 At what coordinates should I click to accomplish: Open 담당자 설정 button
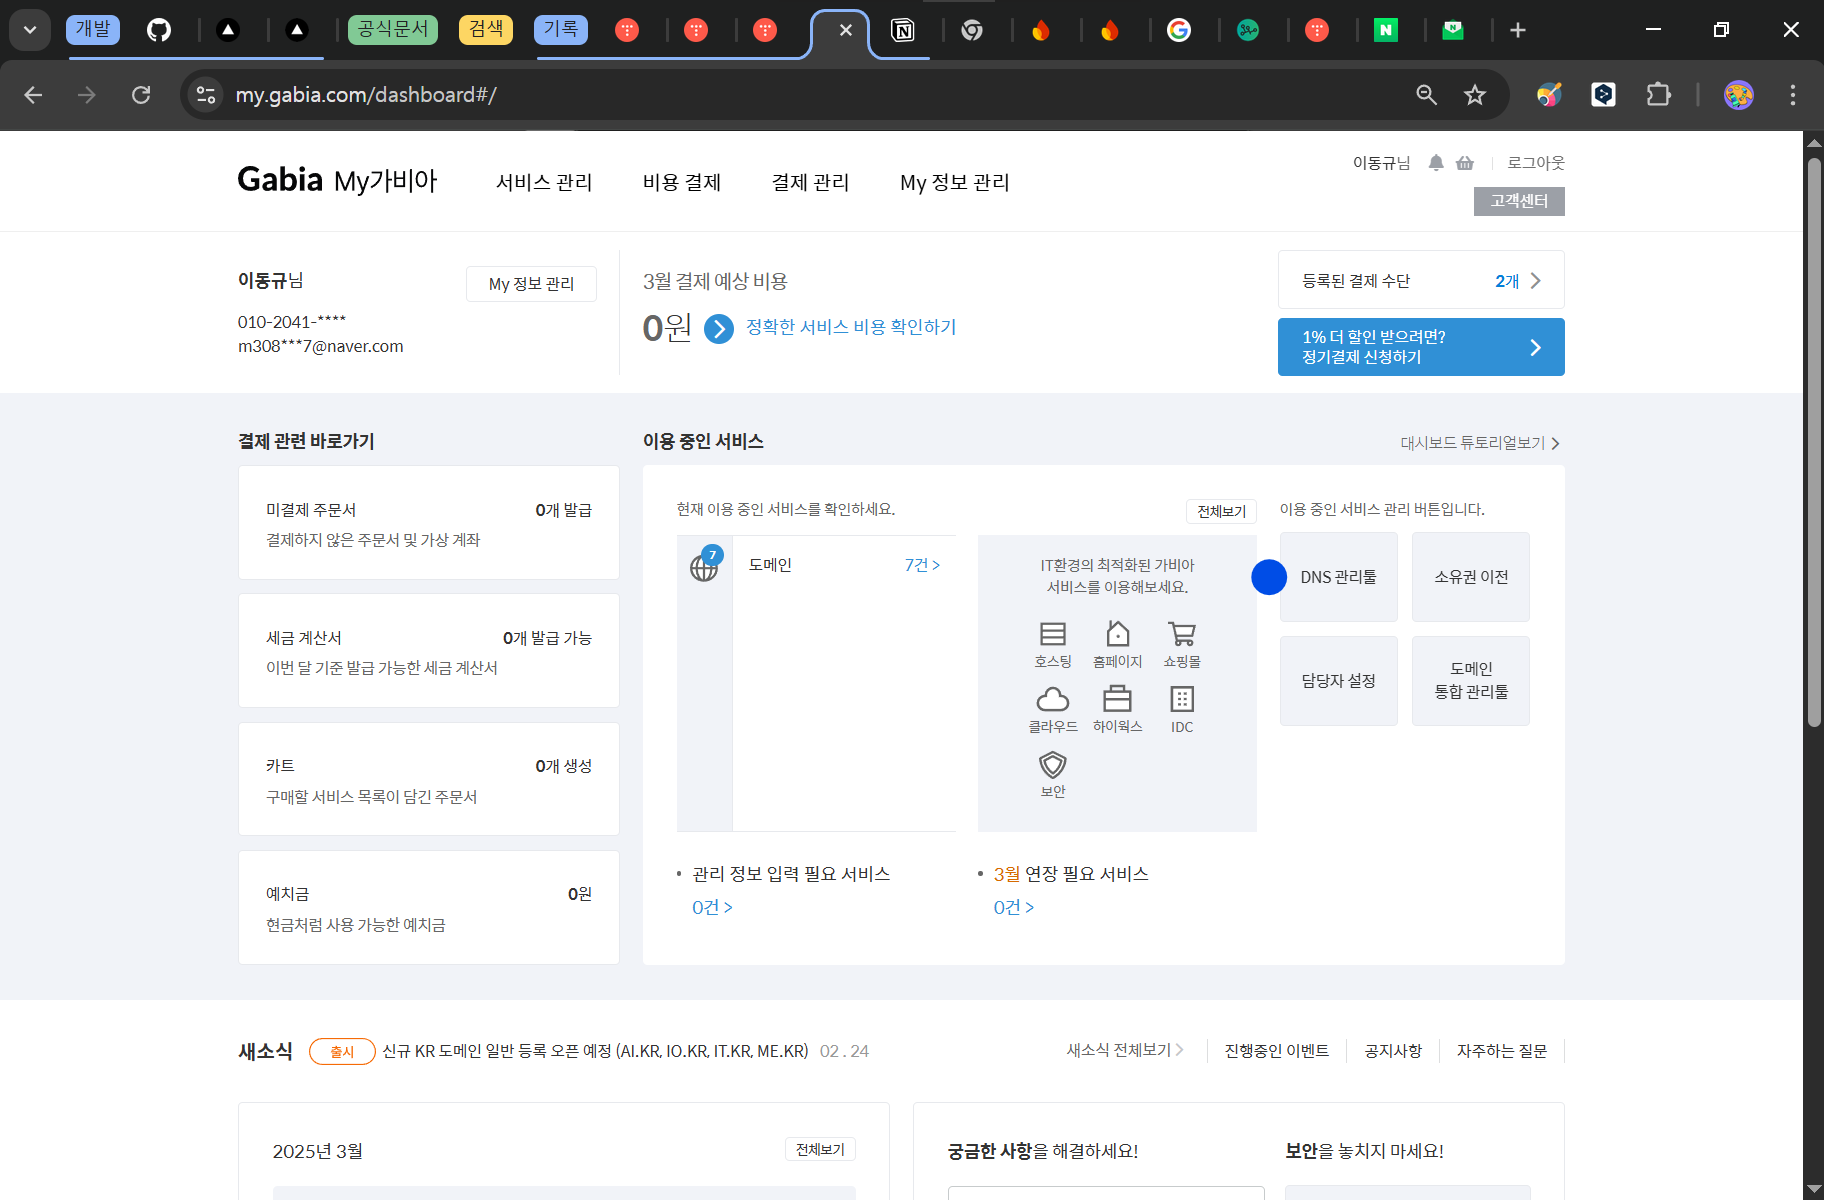[x=1338, y=681]
